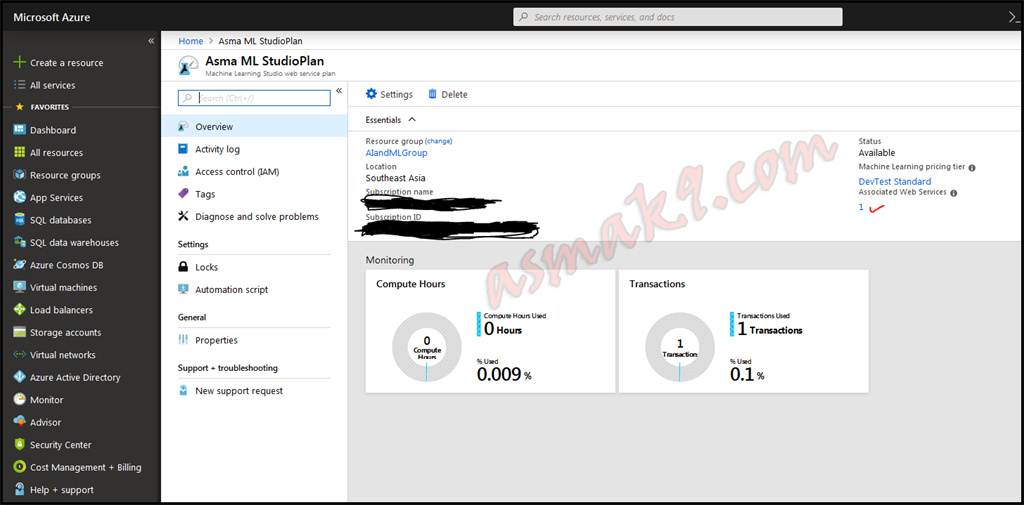Click the Asma ML StudioPlan breadcrumb
Image resolution: width=1024 pixels, height=505 pixels.
(x=261, y=41)
